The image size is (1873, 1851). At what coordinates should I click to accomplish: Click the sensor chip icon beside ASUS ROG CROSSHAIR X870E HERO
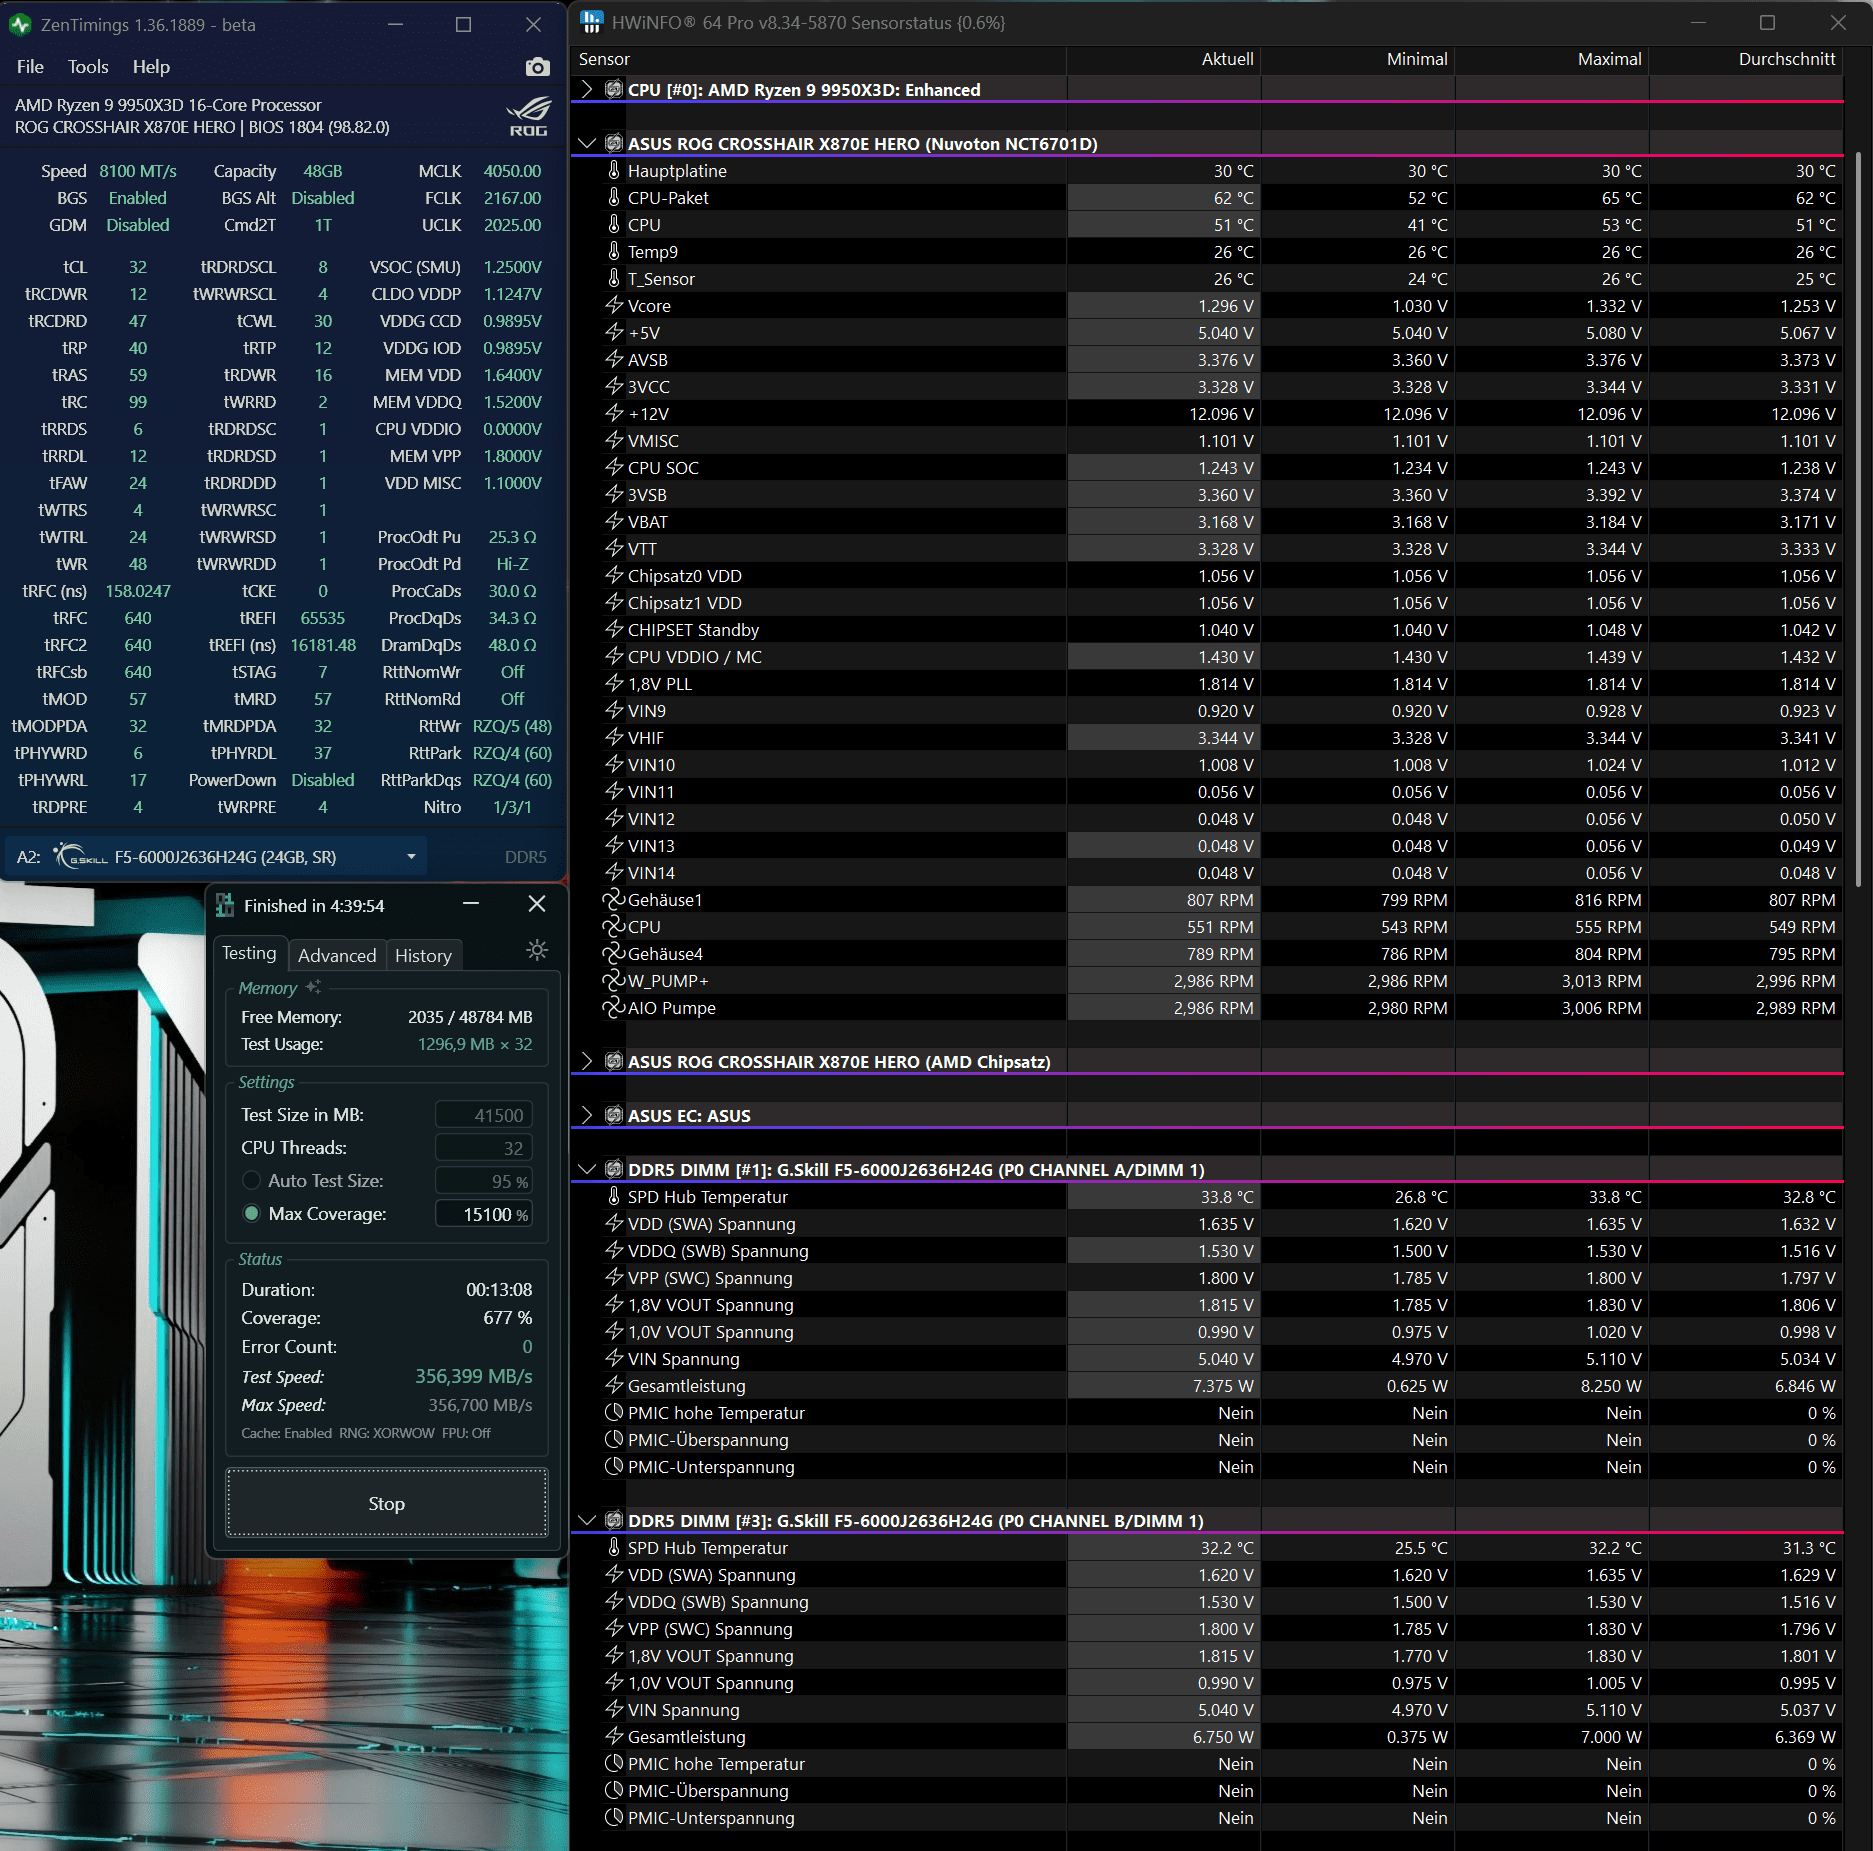point(612,143)
